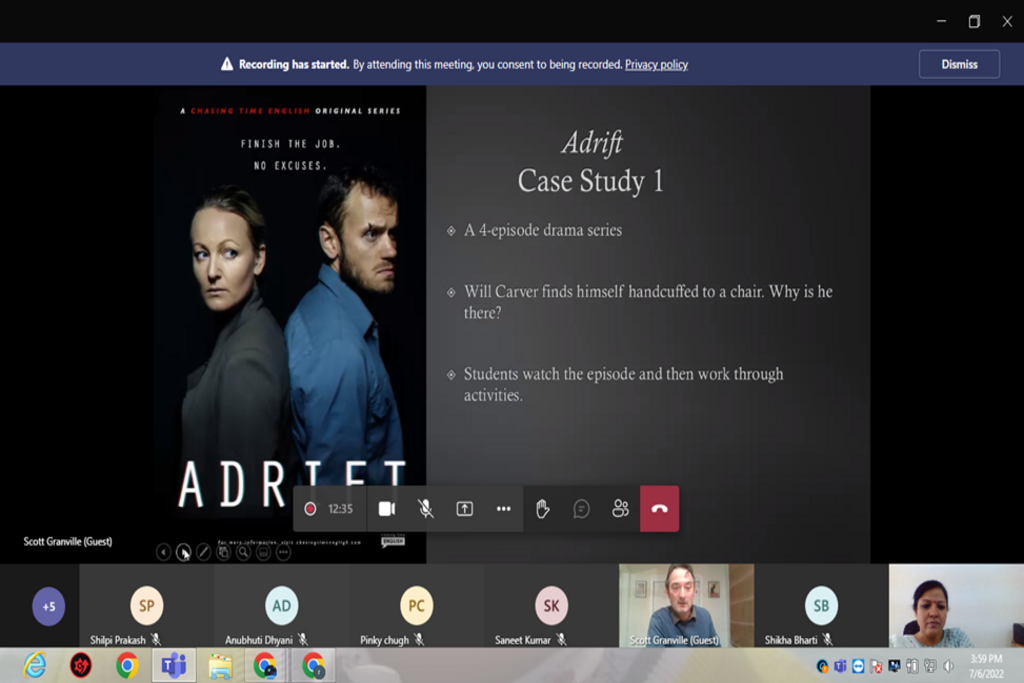1024x683 pixels.
Task: Open TeamViewer from the system tray
Action: click(858, 666)
